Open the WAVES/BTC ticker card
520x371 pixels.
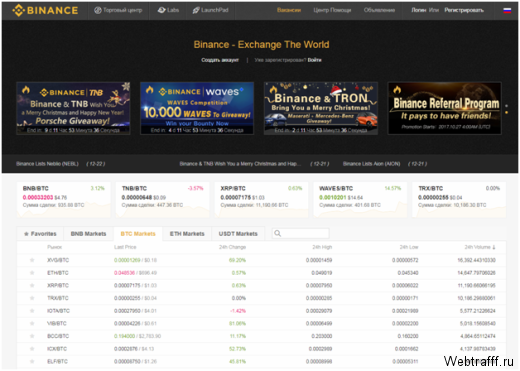coord(360,200)
